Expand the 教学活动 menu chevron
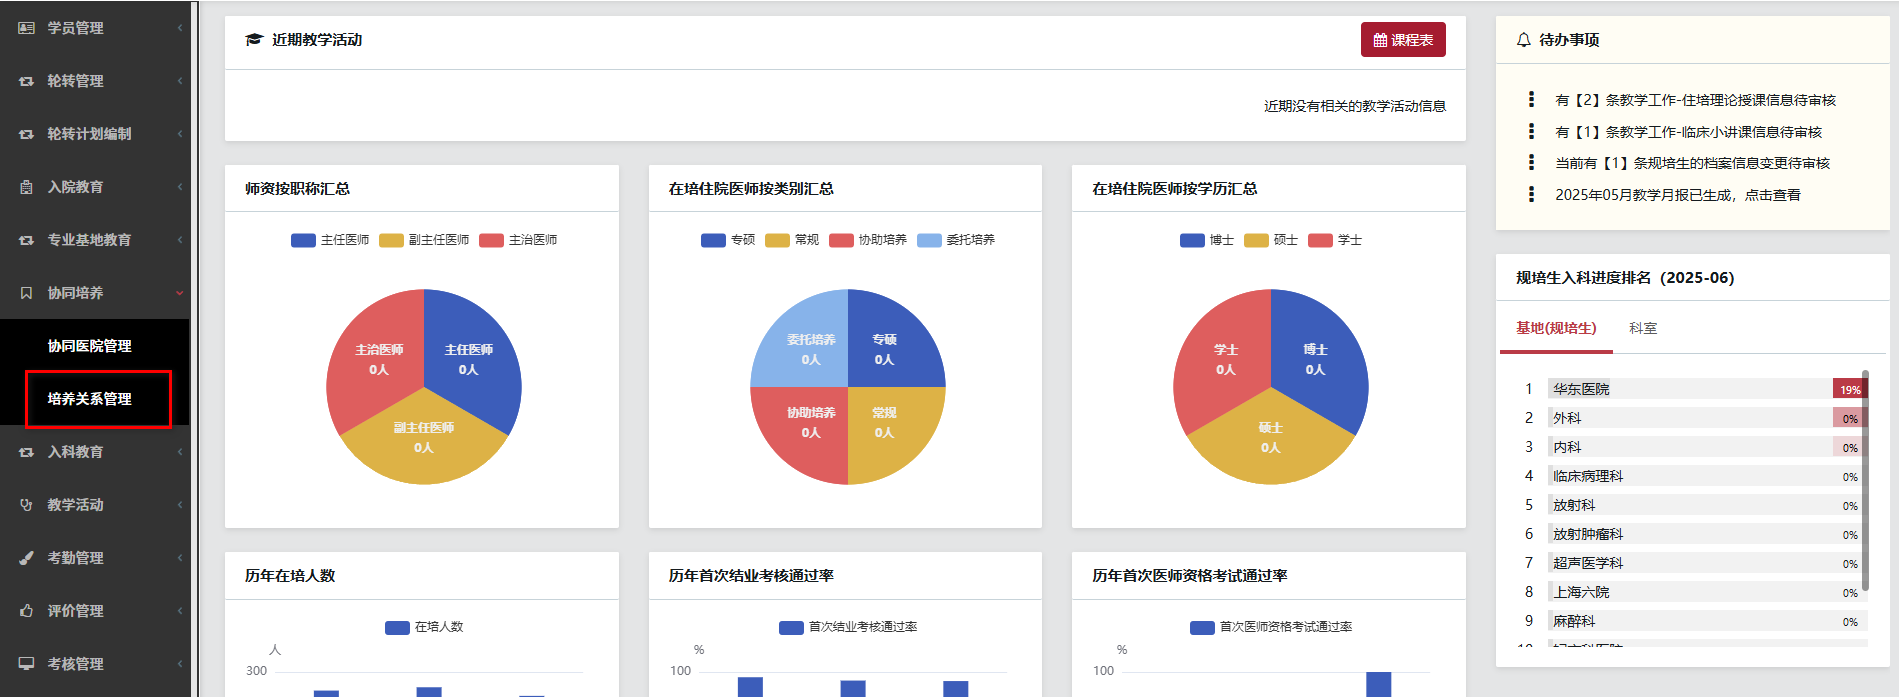Viewport: 1899px width, 697px height. tap(180, 505)
